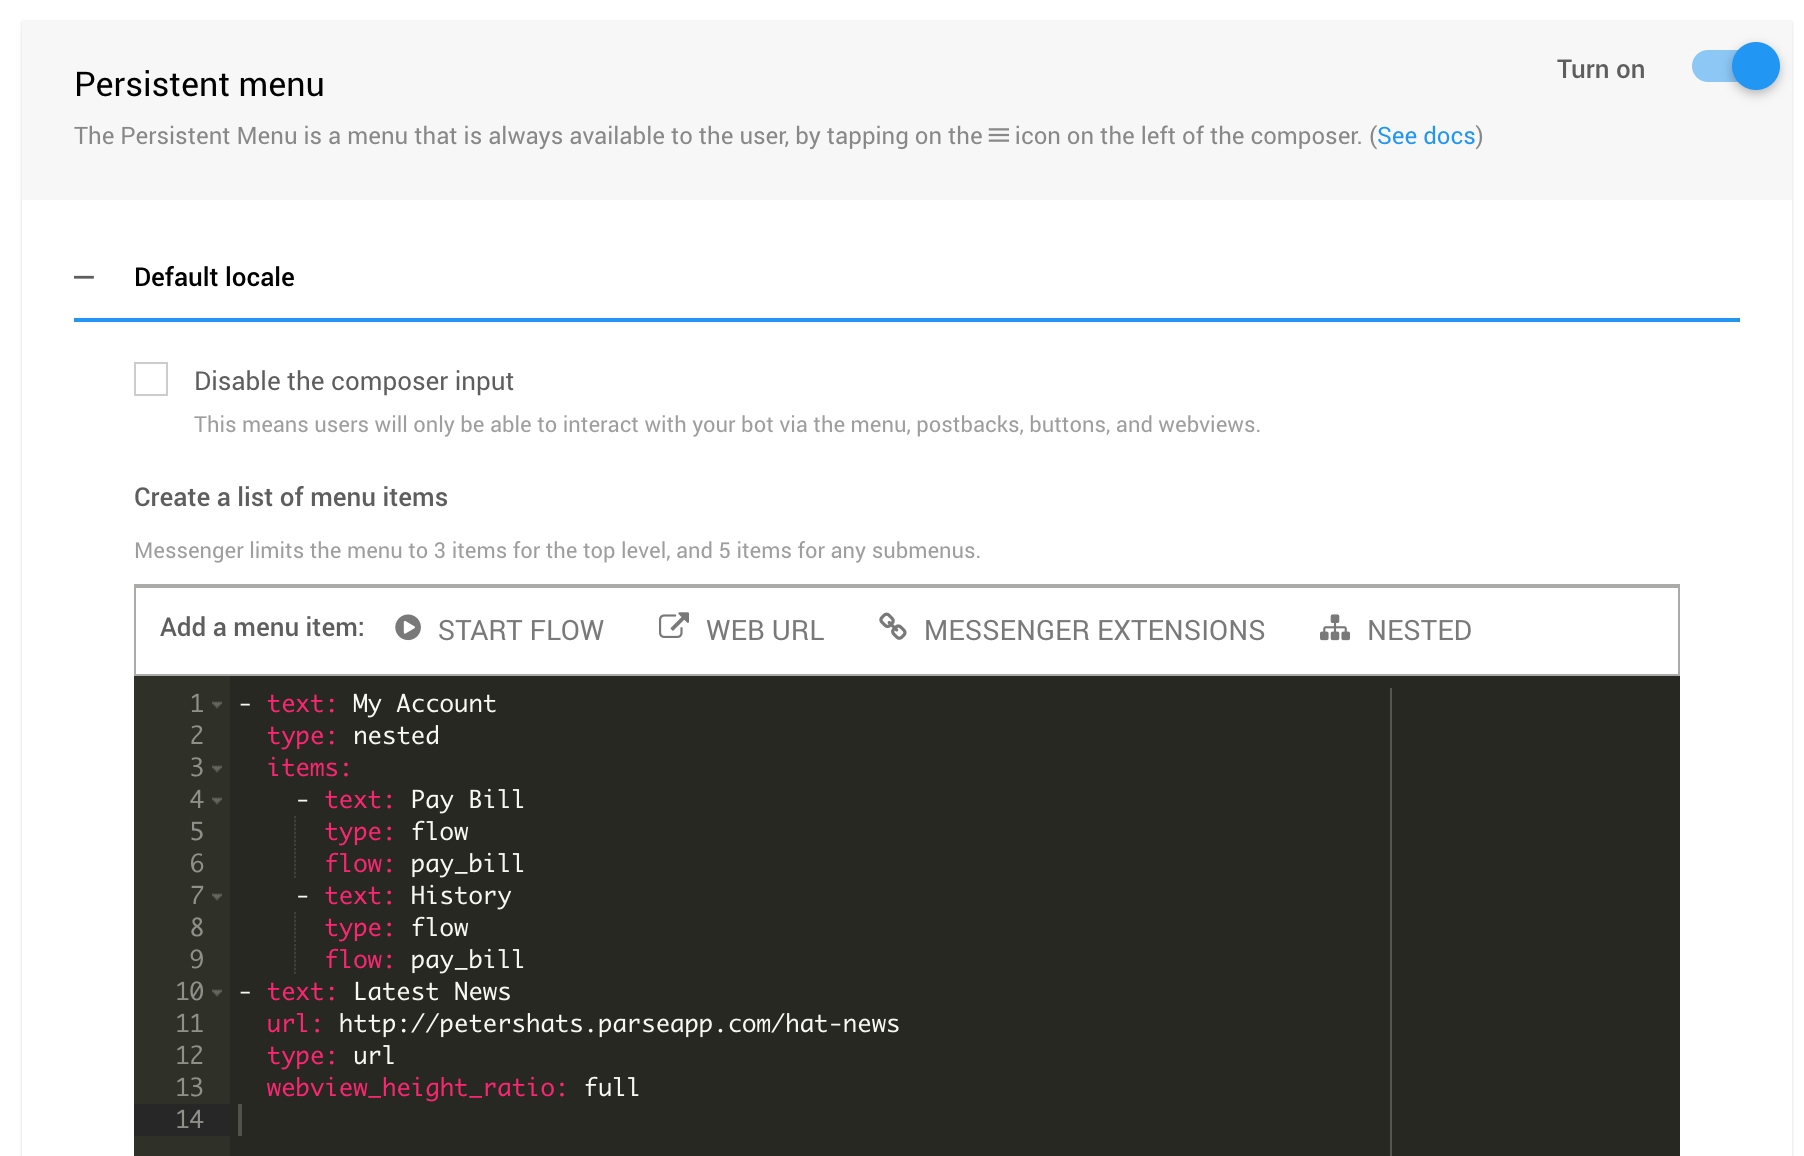Click the 'Latest News' text value

pyautogui.click(x=432, y=992)
